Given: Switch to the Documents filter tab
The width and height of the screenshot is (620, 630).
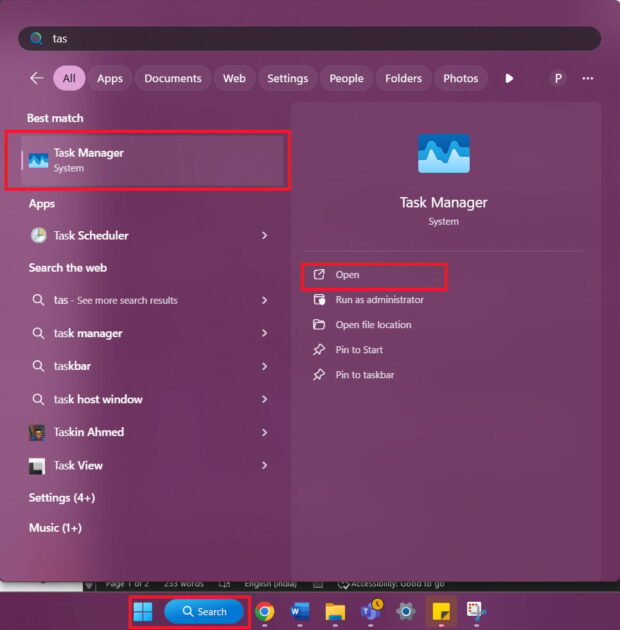Looking at the screenshot, I should coord(173,78).
